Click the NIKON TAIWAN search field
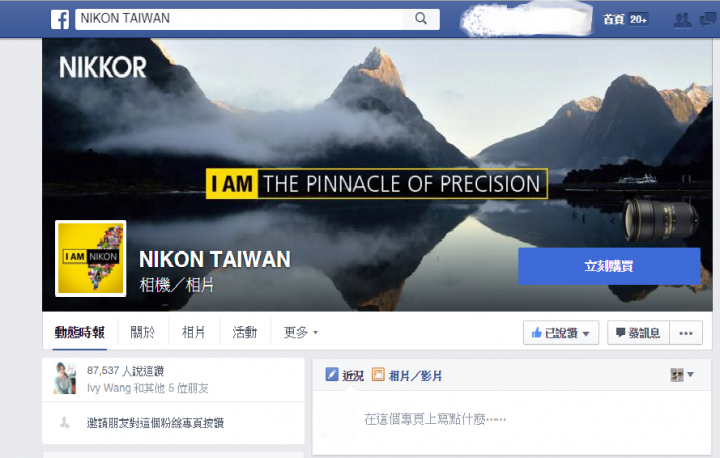This screenshot has width=720, height=458. click(x=239, y=18)
